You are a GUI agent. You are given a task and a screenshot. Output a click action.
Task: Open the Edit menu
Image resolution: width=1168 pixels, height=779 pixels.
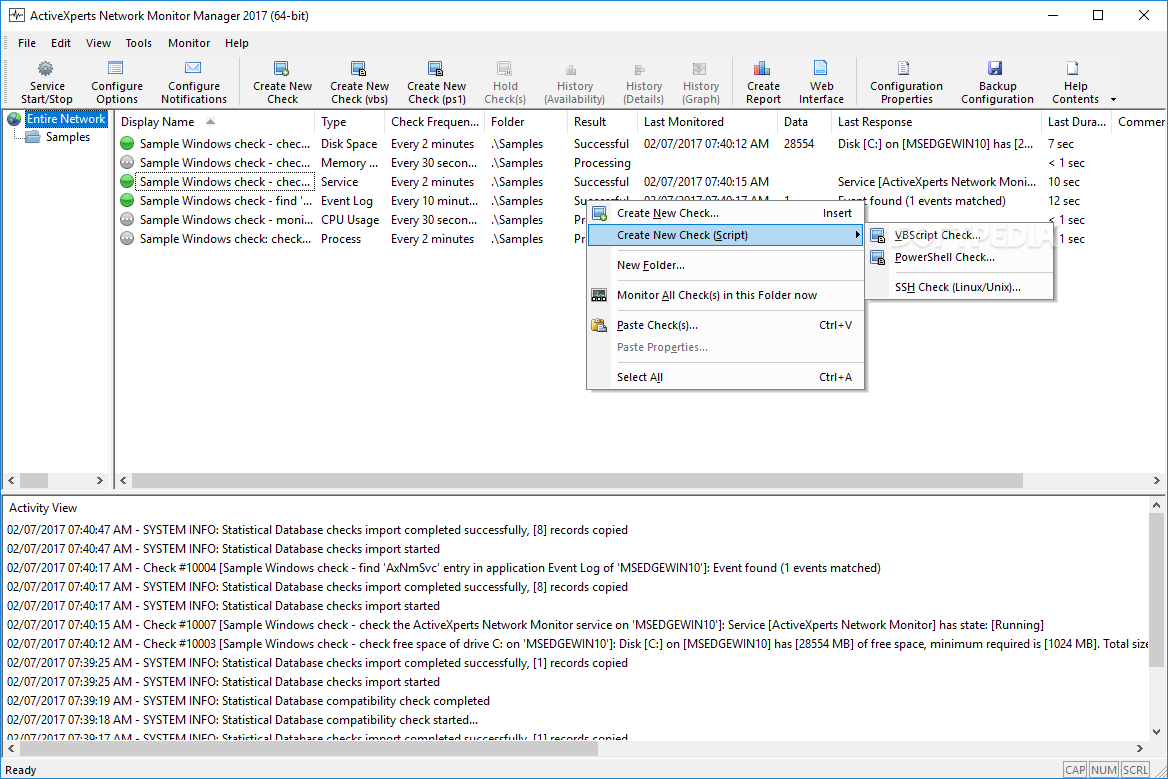point(61,43)
